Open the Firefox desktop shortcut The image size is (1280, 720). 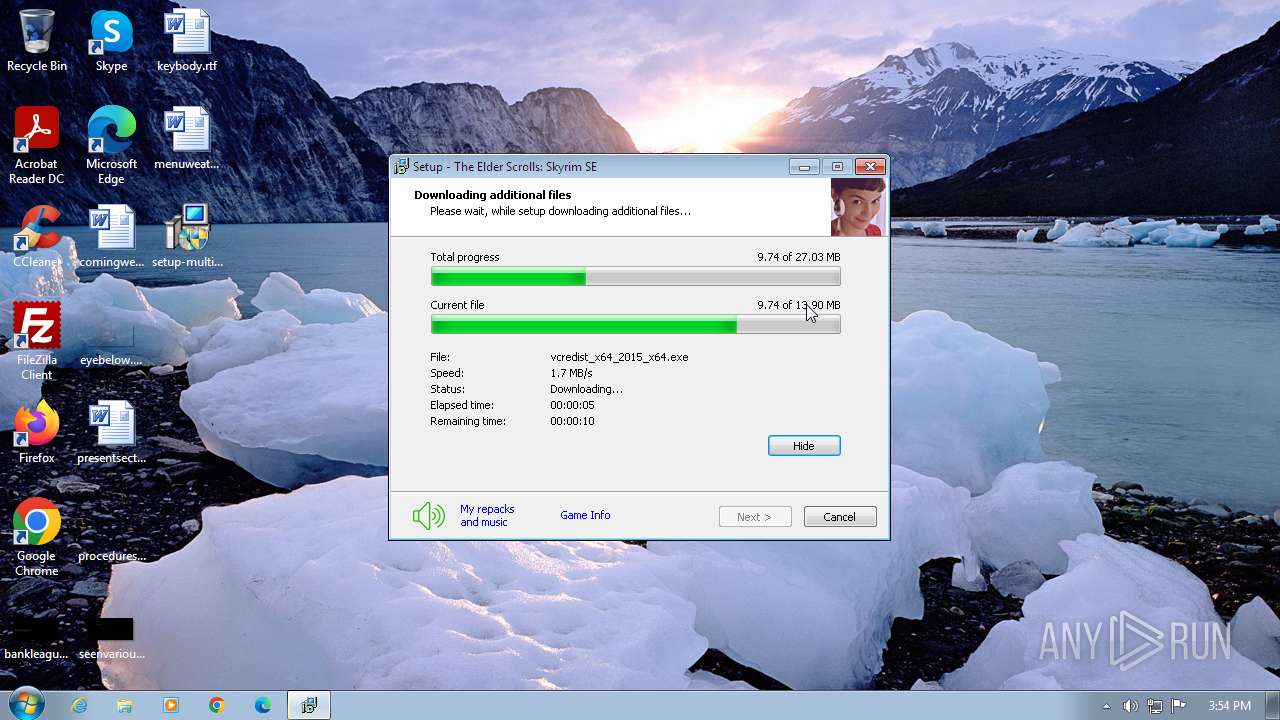37,433
